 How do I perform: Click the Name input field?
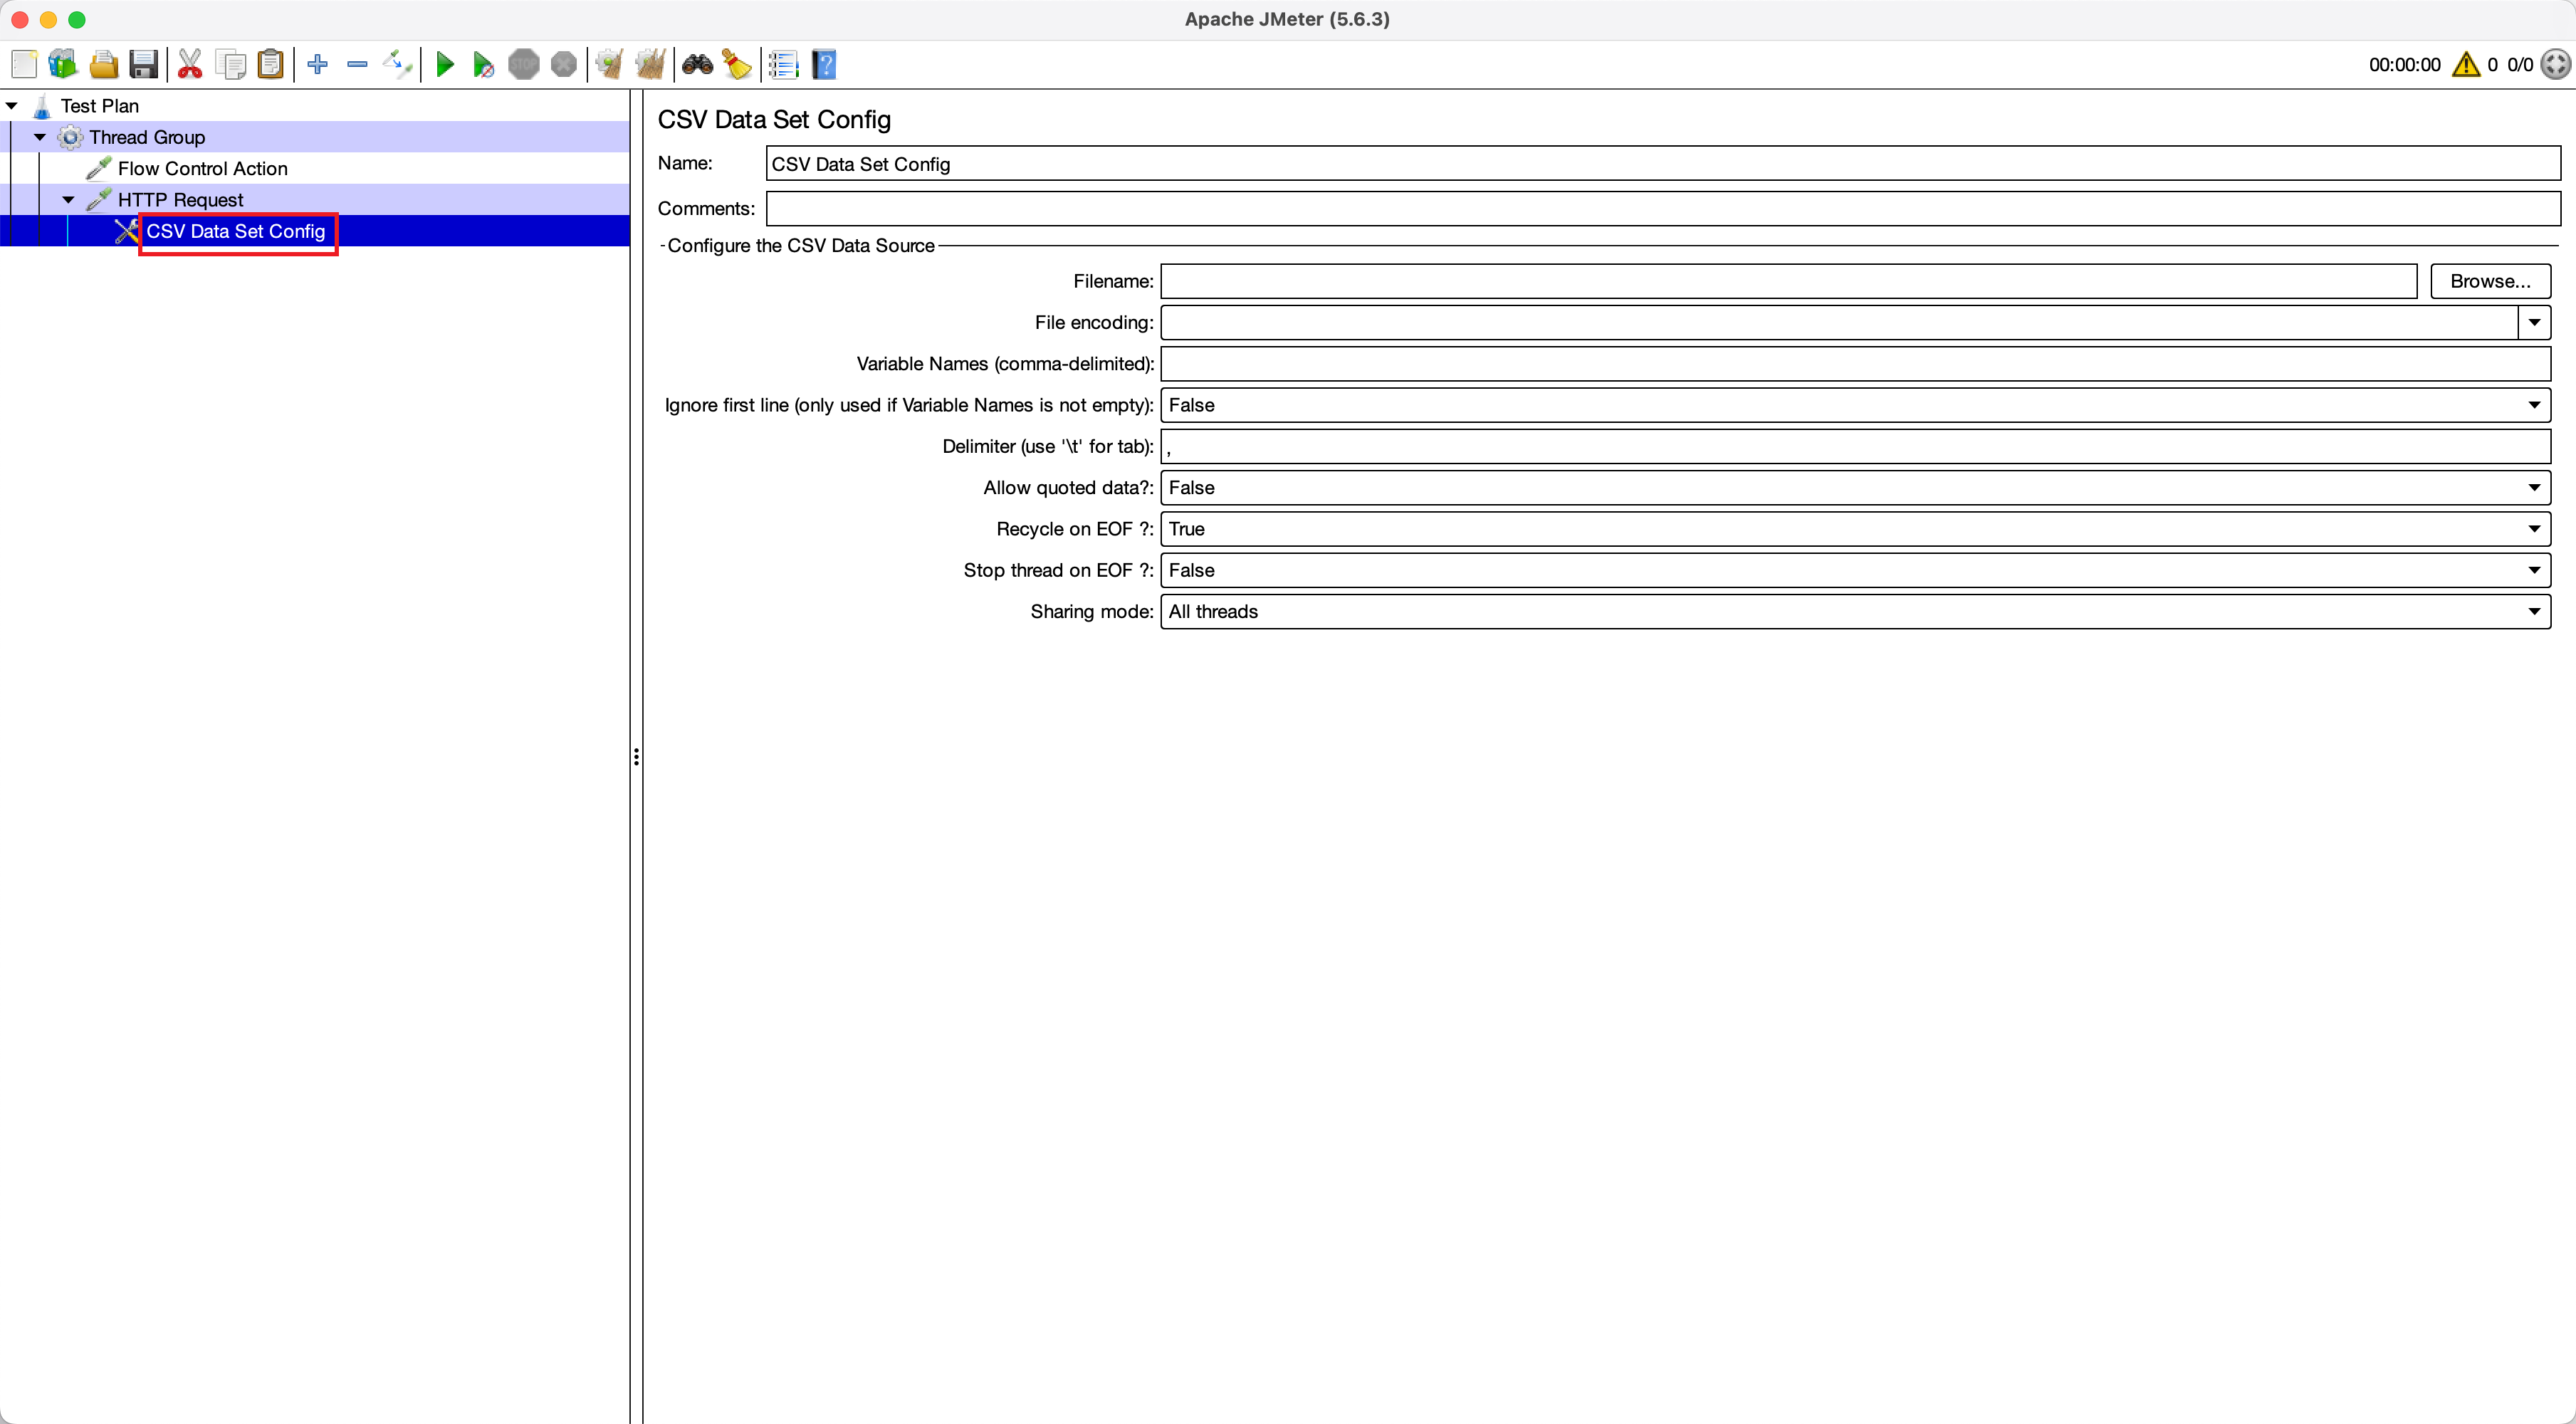(x=1663, y=164)
